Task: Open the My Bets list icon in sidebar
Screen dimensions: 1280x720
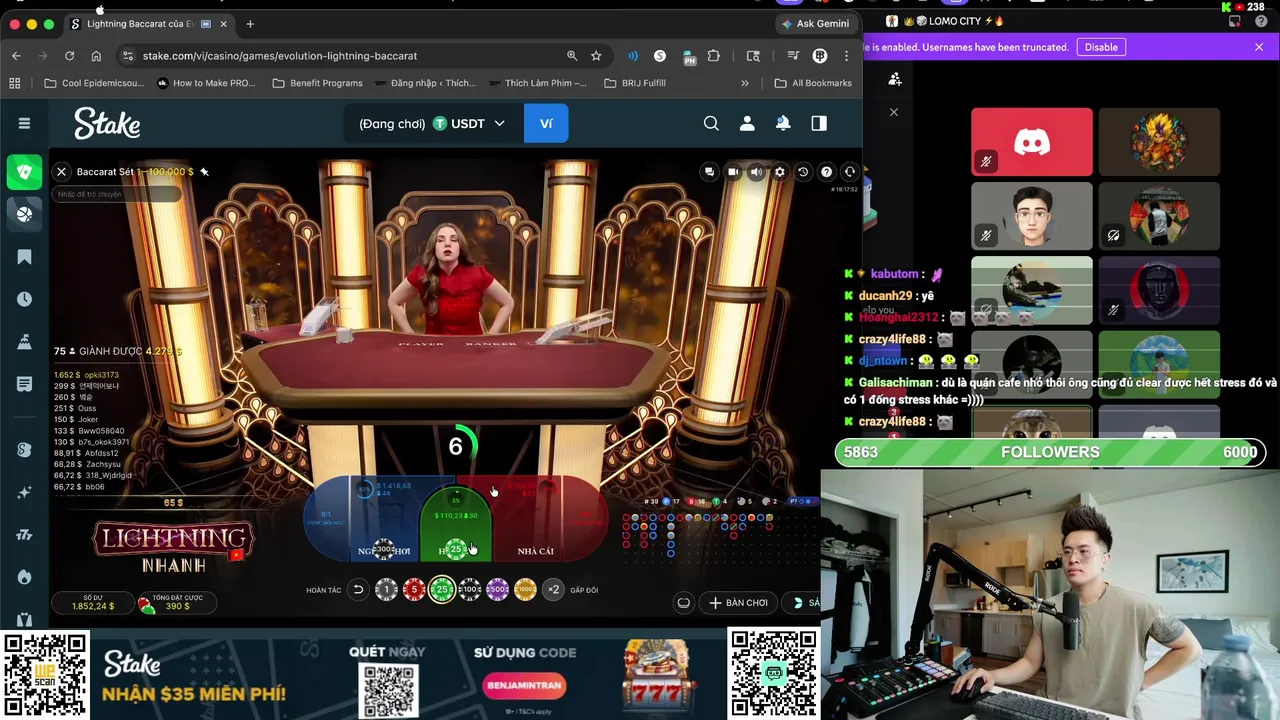Action: click(24, 384)
